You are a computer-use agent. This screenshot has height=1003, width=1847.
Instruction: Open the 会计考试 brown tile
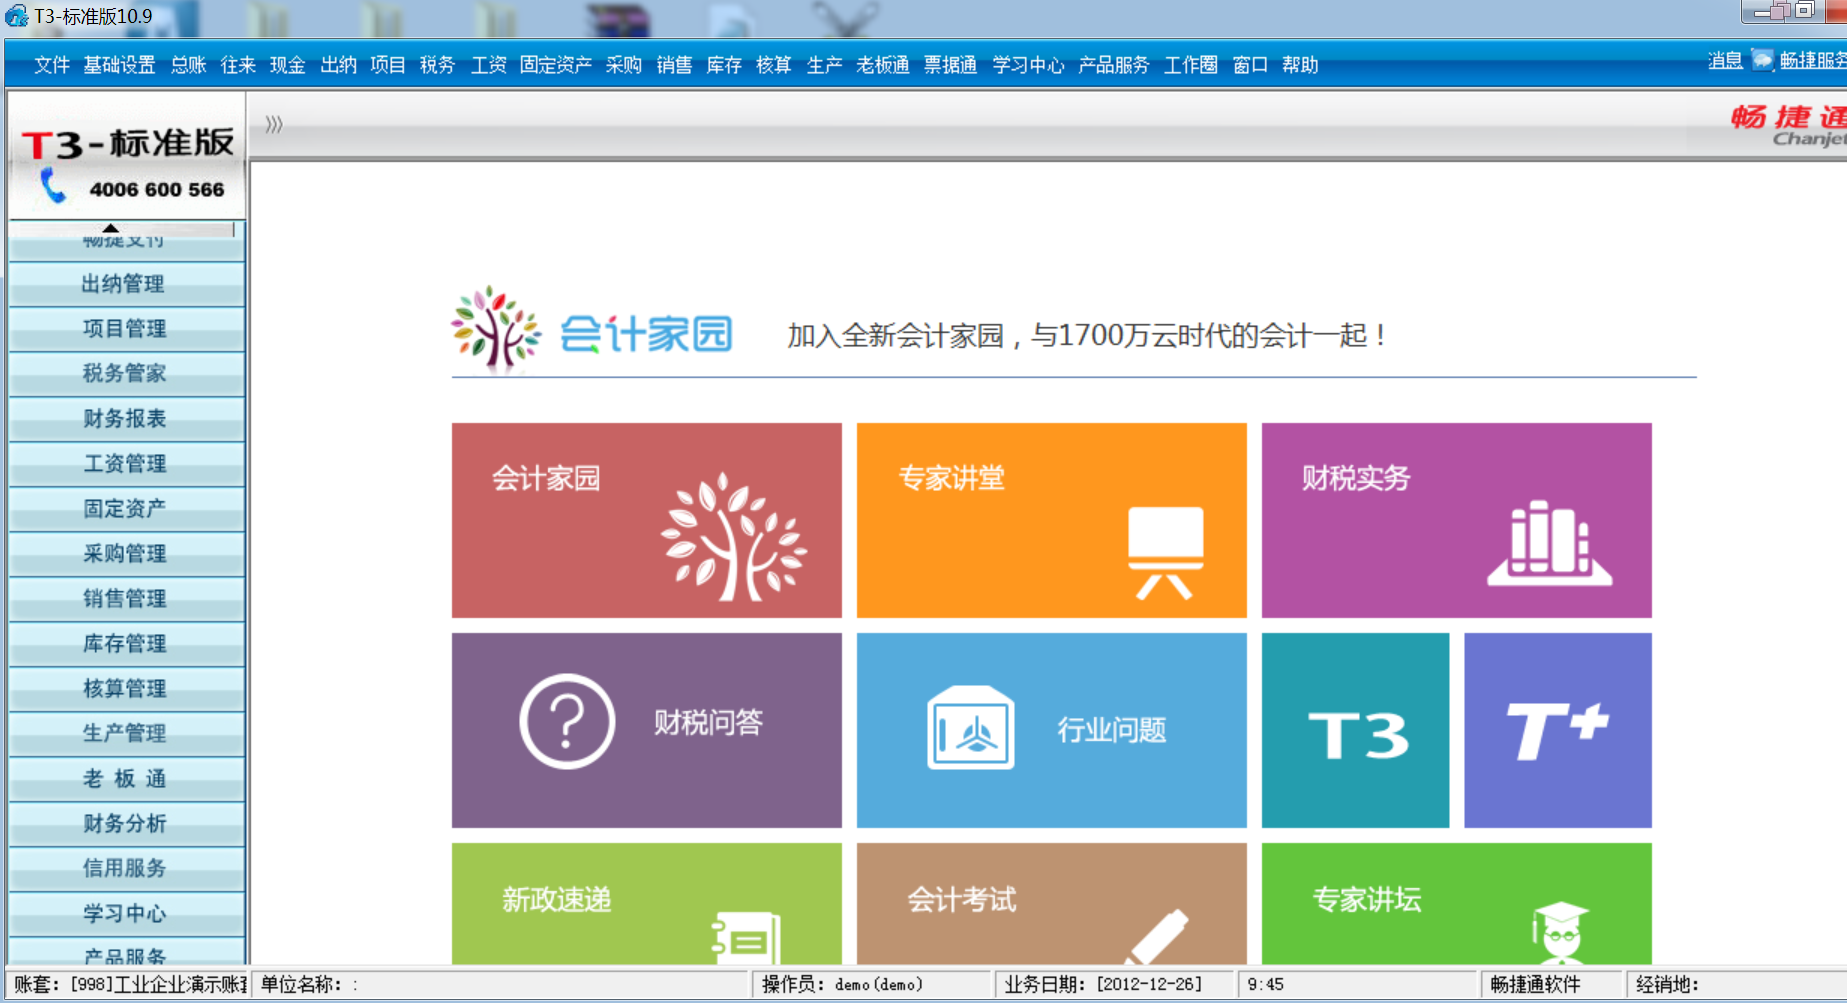(1051, 903)
